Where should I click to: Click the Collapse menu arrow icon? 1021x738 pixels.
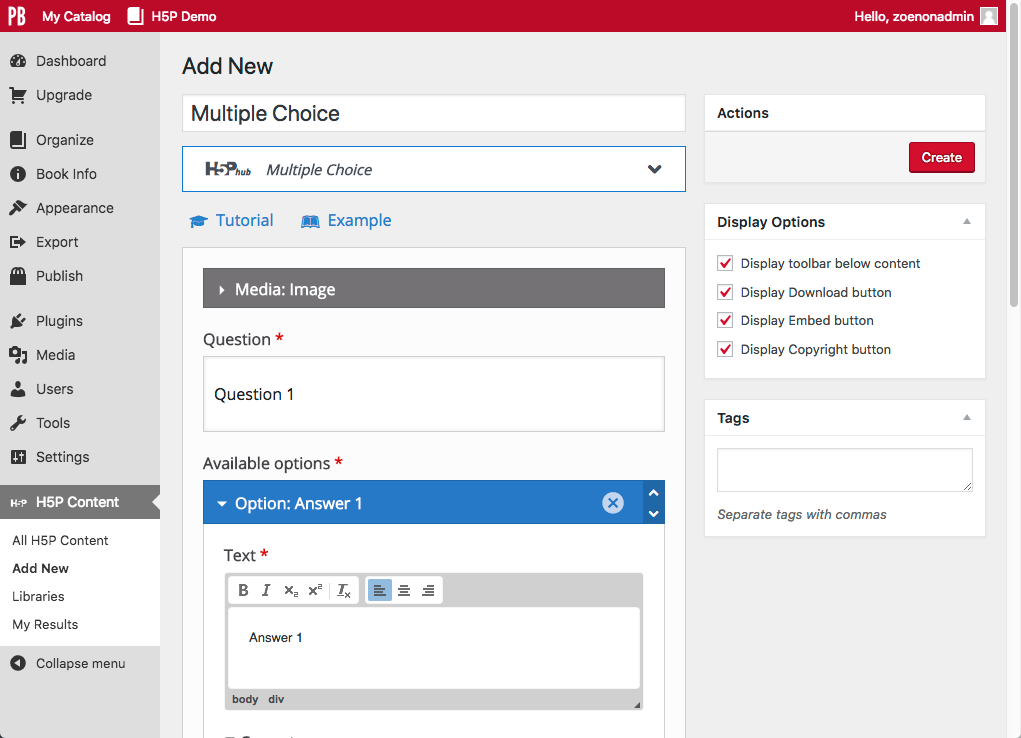point(18,663)
